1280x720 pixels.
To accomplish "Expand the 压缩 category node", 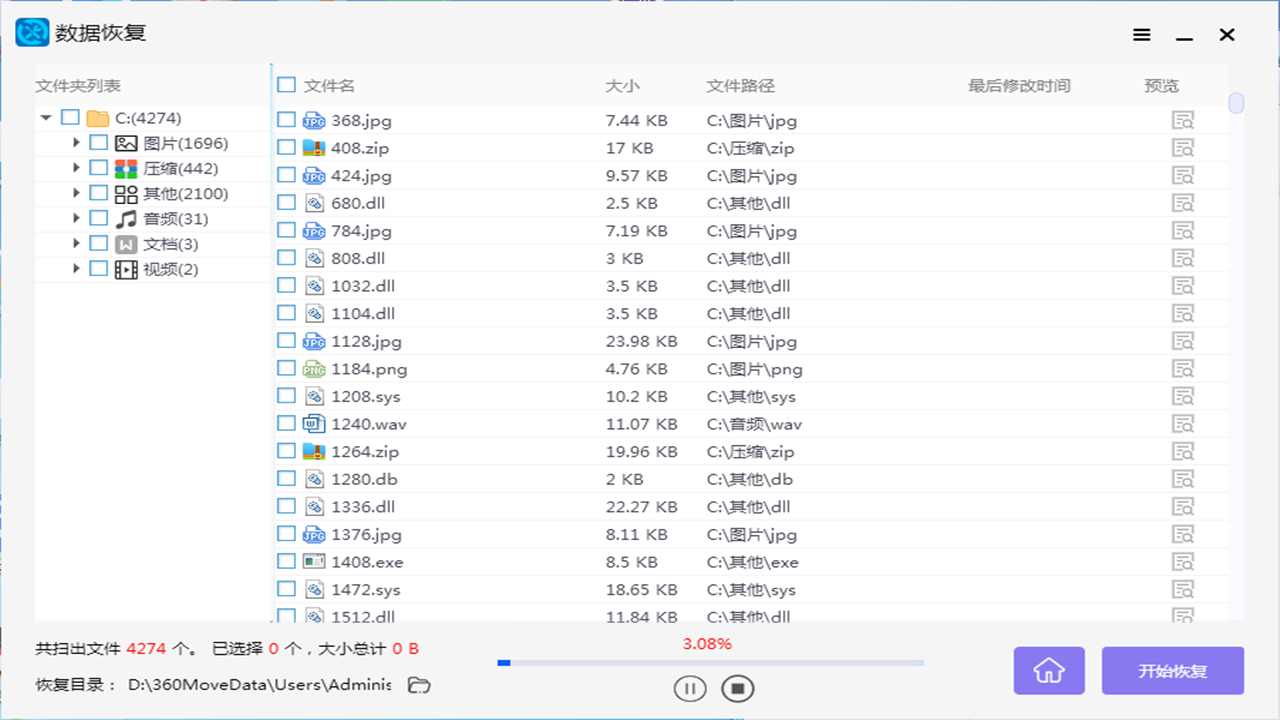I will coord(76,167).
